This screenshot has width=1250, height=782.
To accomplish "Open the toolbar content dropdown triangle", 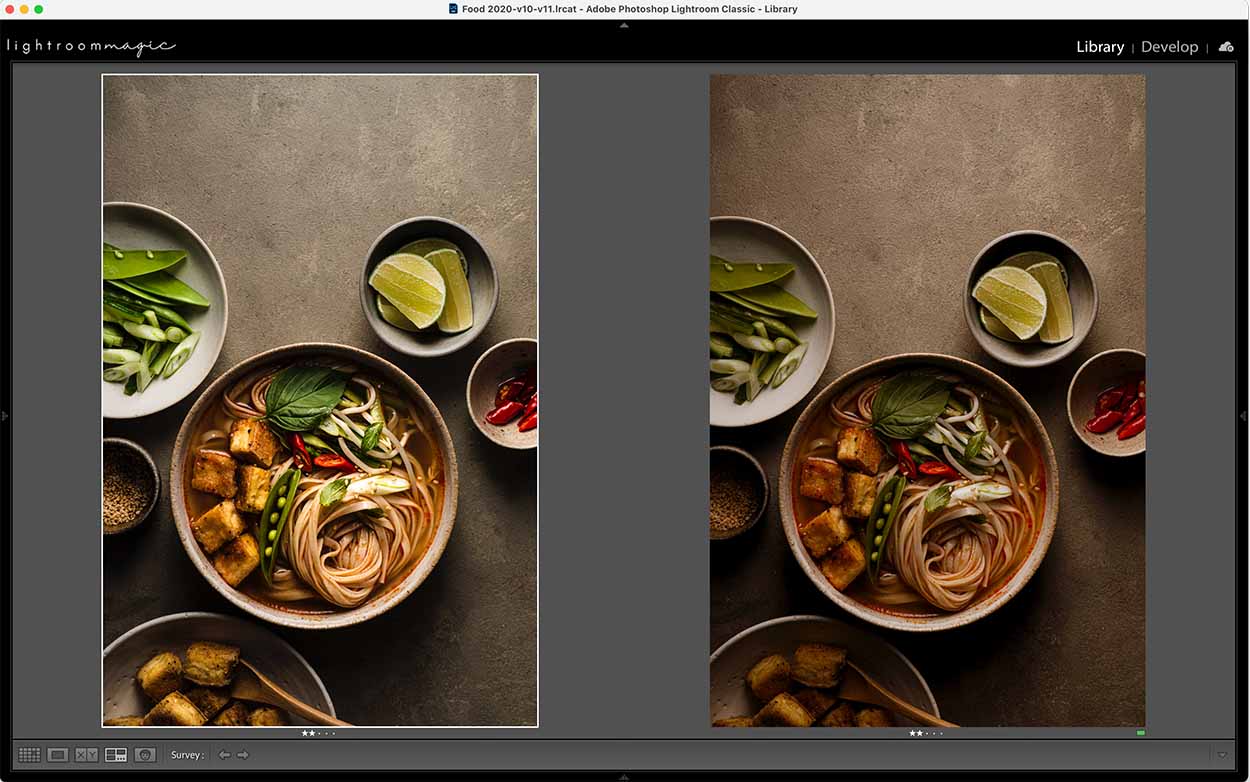I will click(1221, 755).
